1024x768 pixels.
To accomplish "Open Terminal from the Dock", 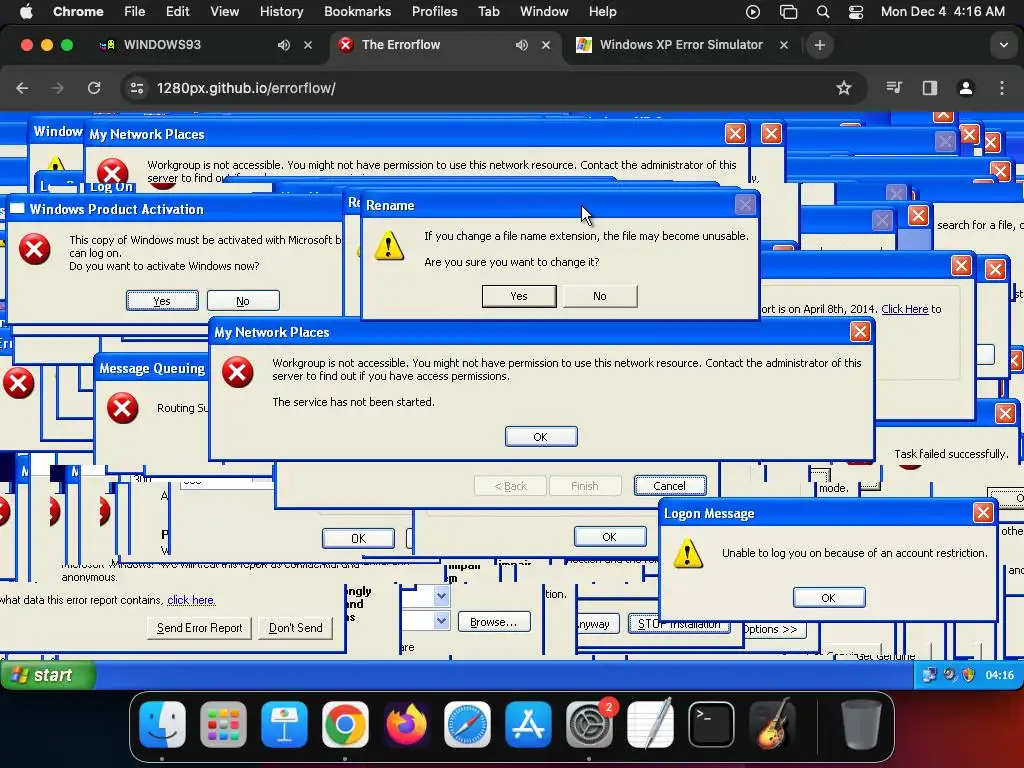I will point(711,724).
